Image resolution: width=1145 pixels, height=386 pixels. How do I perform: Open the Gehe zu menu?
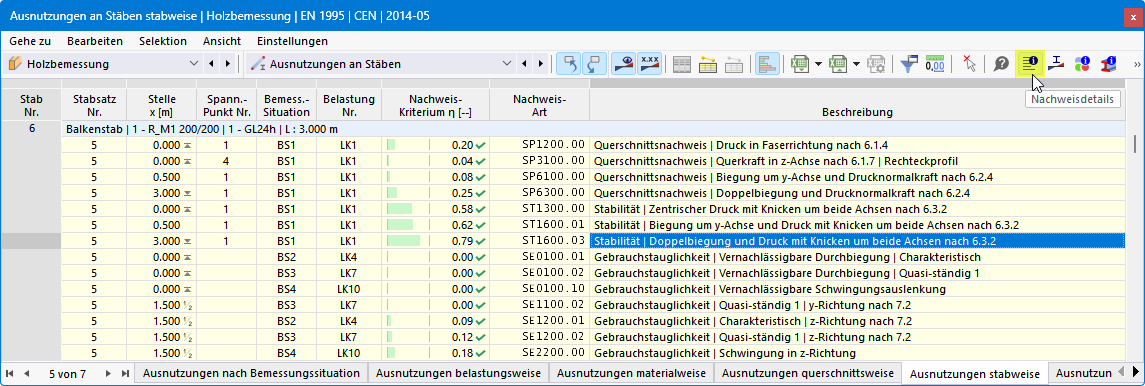click(29, 41)
